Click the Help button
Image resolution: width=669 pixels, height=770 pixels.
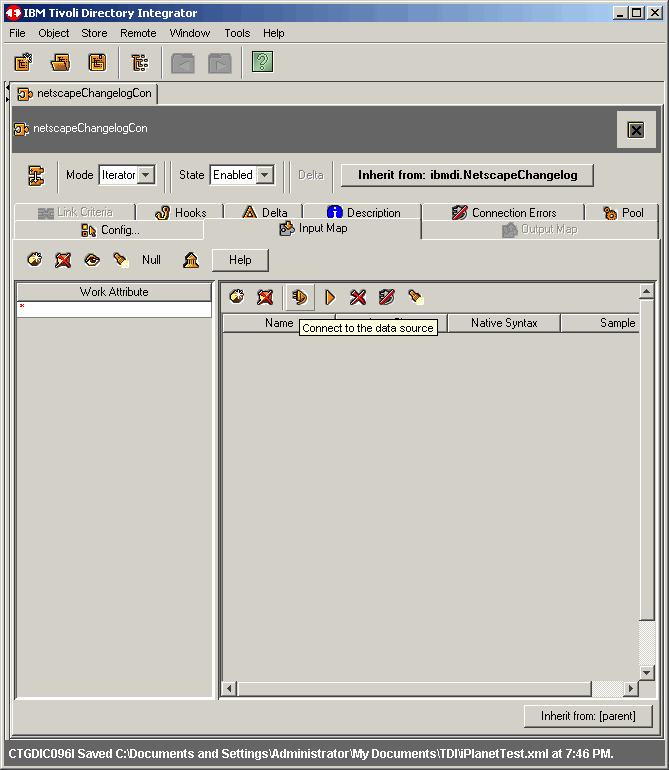240,260
